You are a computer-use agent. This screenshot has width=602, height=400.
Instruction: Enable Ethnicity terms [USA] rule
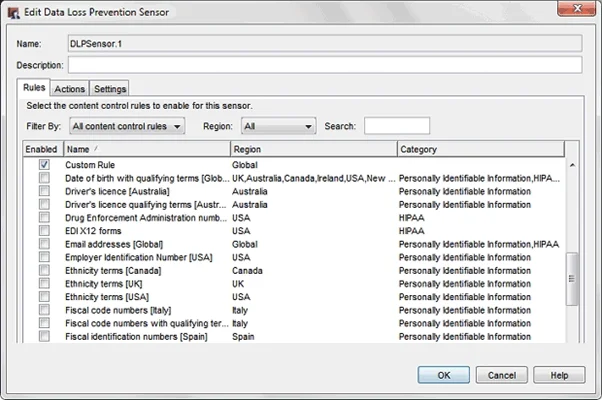click(44, 296)
